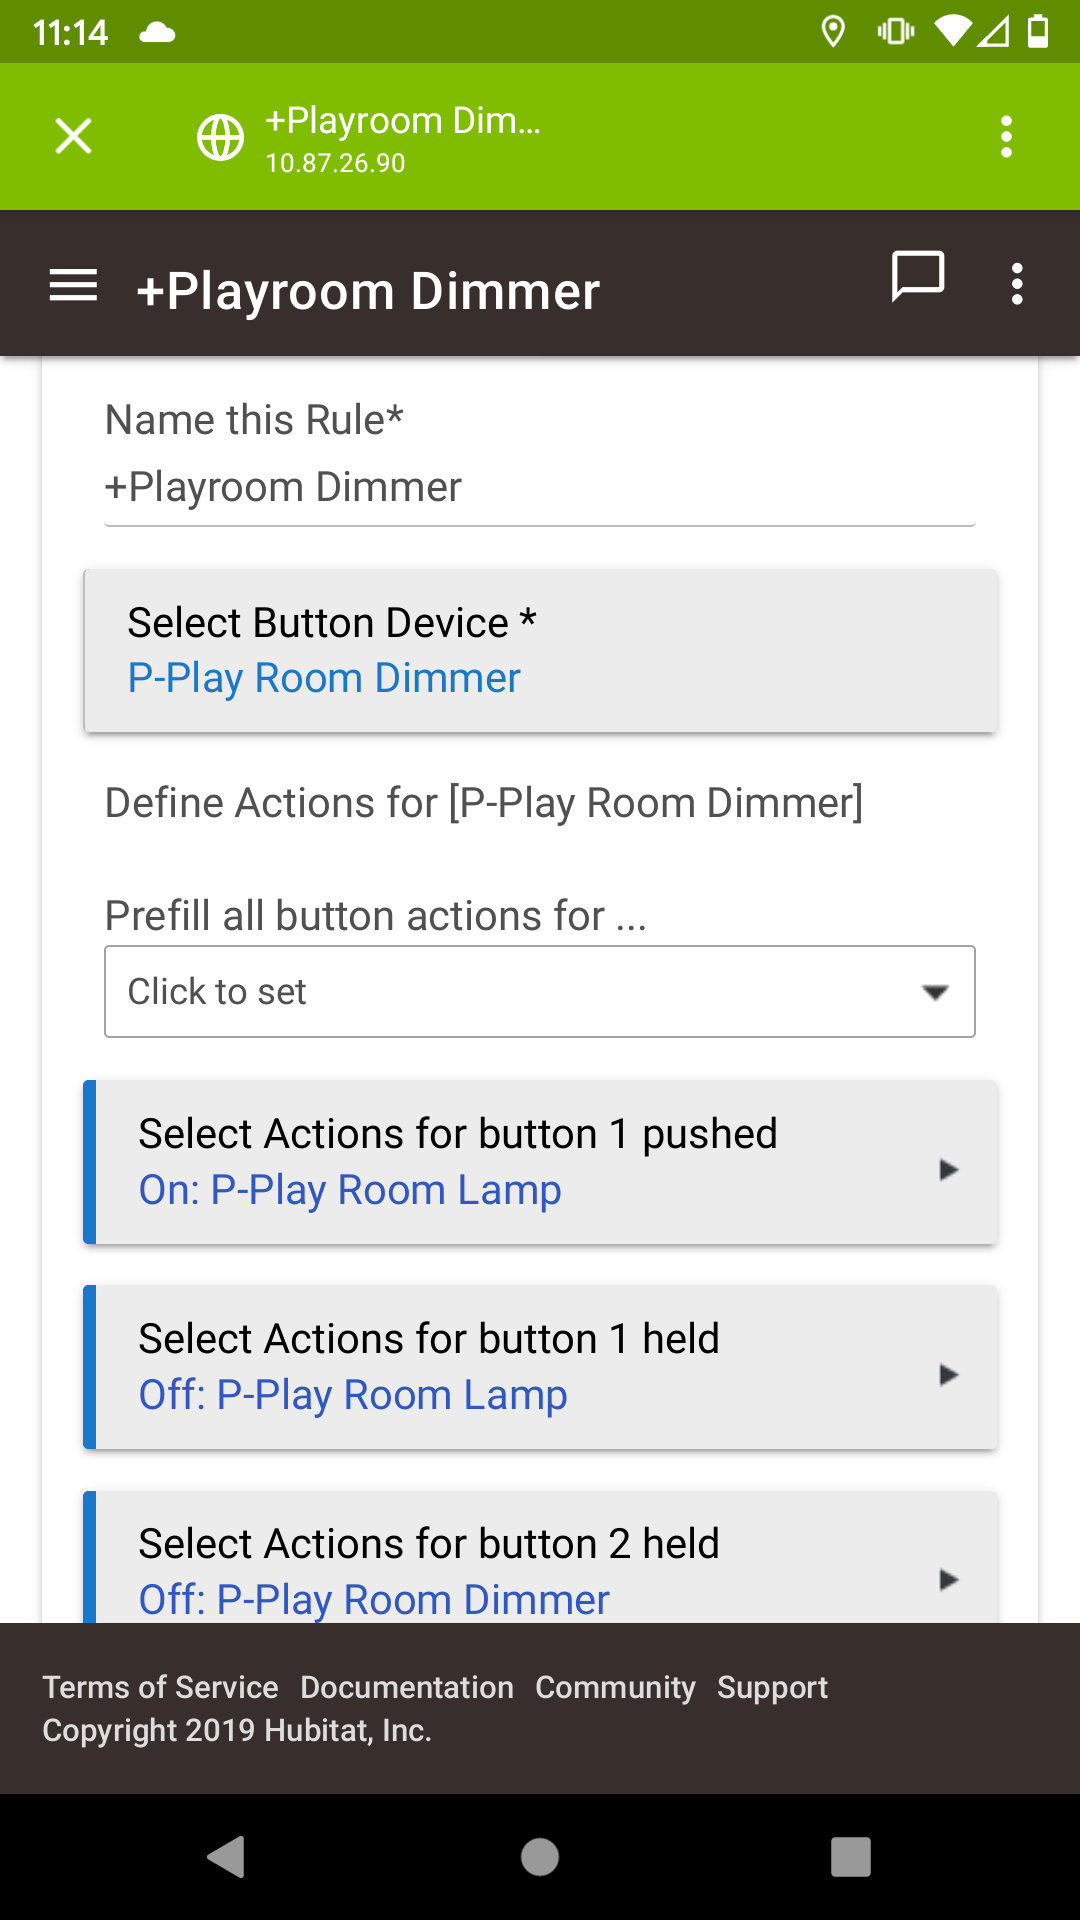Open the chat message icon in header

[x=918, y=276]
